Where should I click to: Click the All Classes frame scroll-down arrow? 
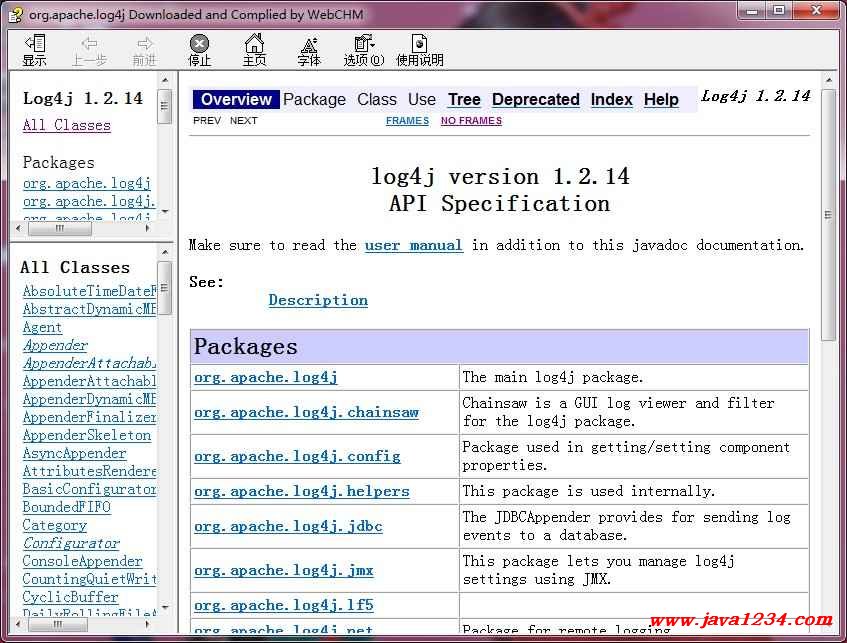[x=165, y=608]
